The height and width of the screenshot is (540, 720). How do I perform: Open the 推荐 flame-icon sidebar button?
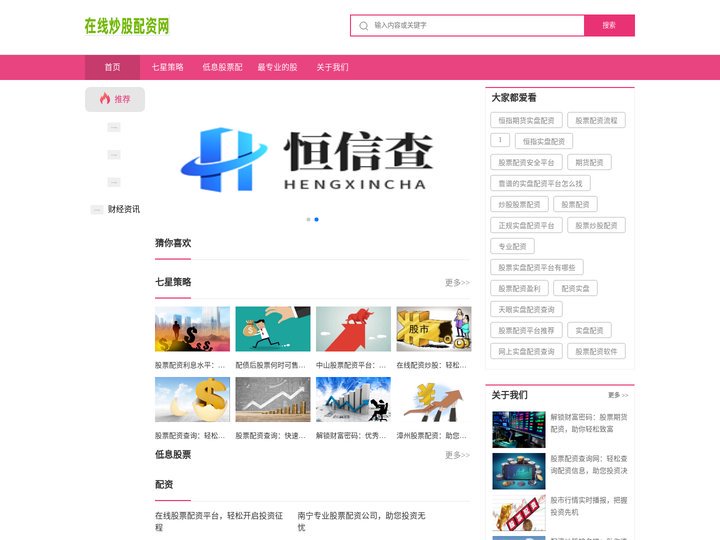tap(115, 99)
